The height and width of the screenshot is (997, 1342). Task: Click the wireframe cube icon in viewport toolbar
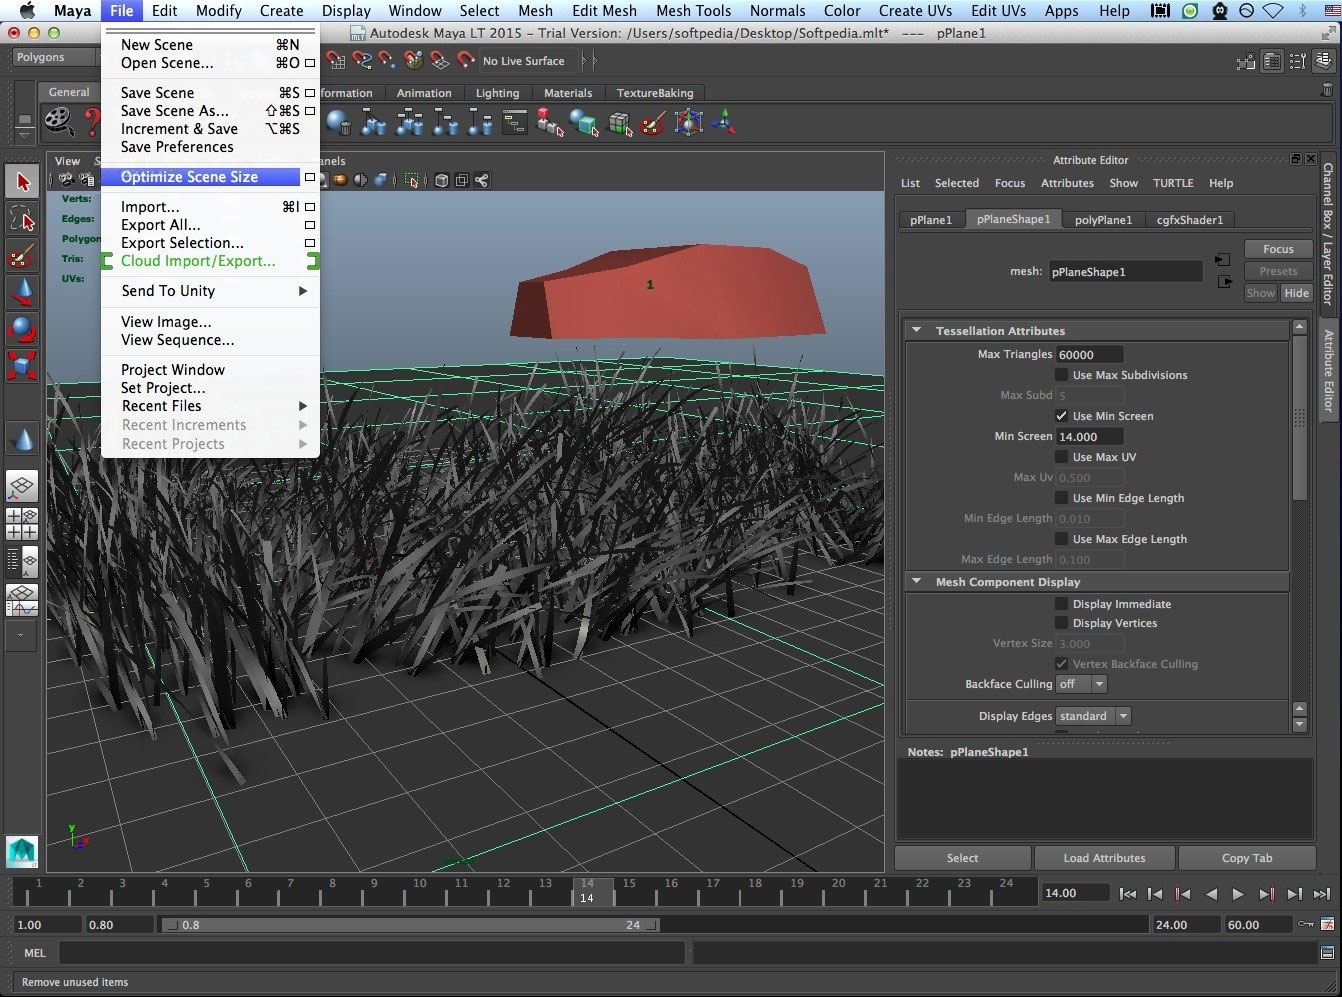point(441,180)
